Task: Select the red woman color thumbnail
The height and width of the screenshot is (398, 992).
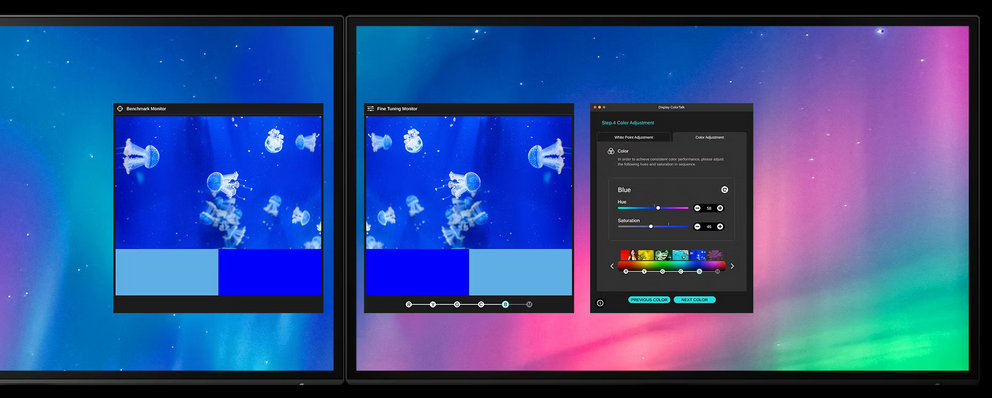Action: pyautogui.click(x=629, y=255)
